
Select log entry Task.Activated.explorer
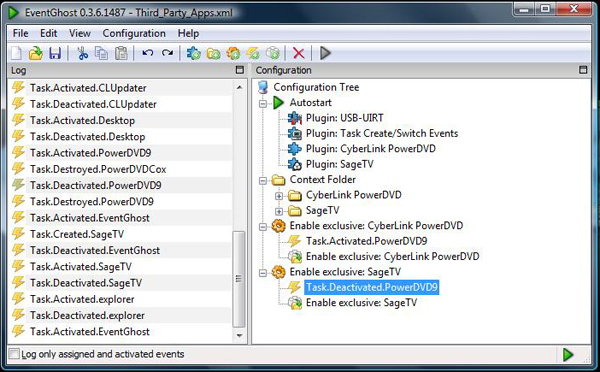point(82,299)
